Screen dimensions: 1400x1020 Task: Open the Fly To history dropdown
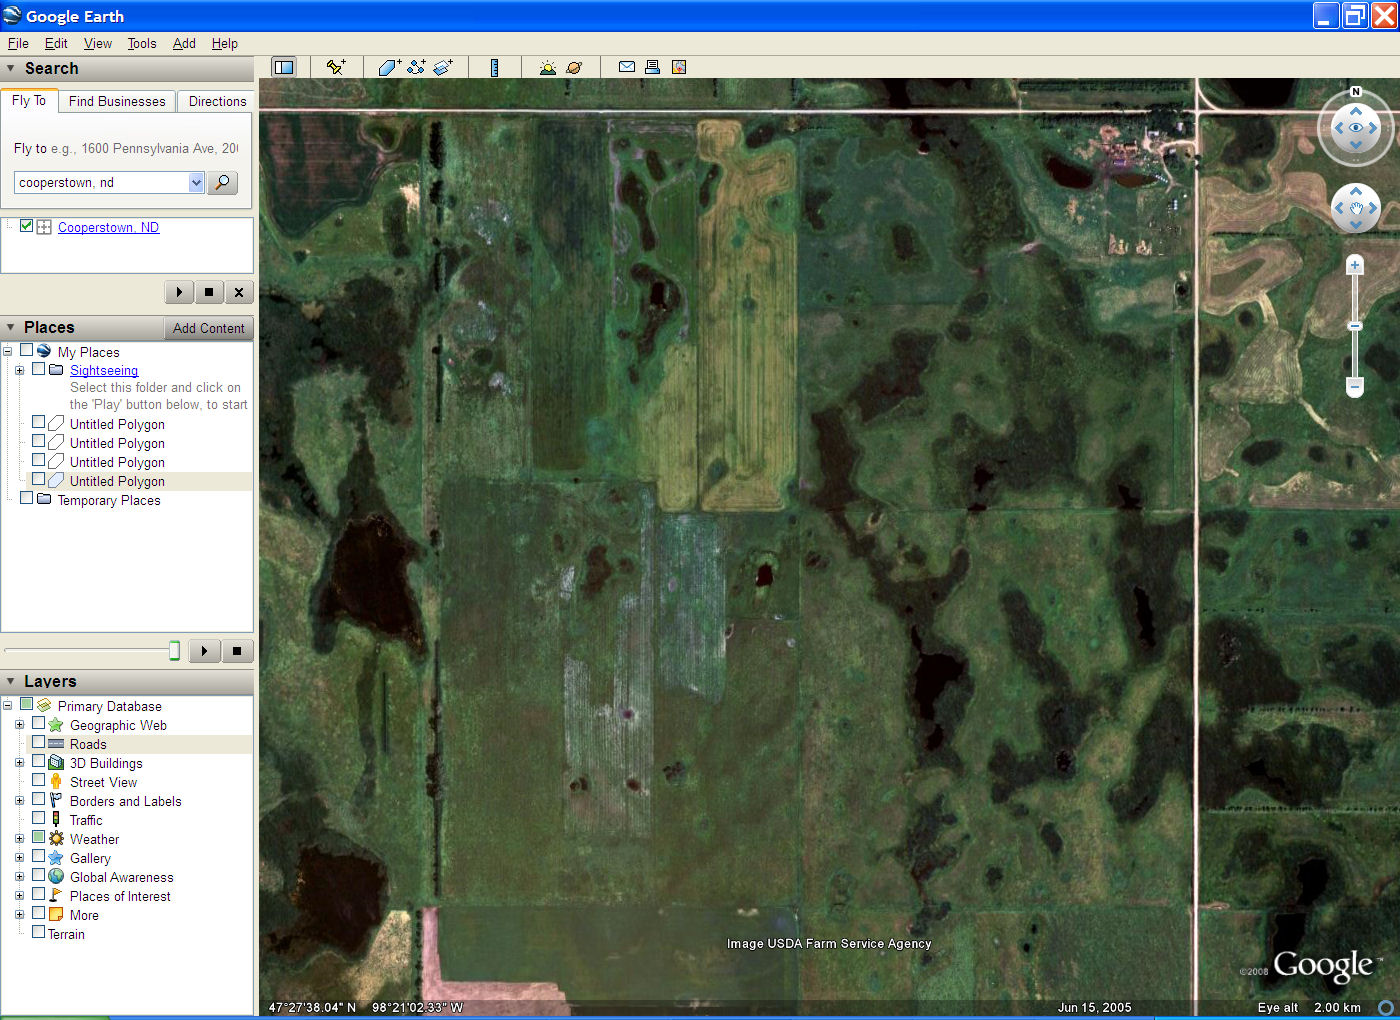tap(196, 182)
